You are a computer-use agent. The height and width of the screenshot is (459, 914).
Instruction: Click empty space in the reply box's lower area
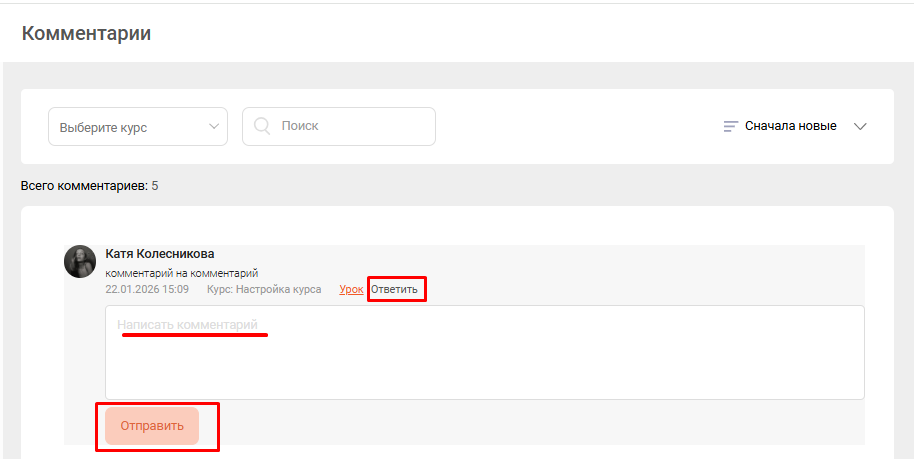(484, 378)
